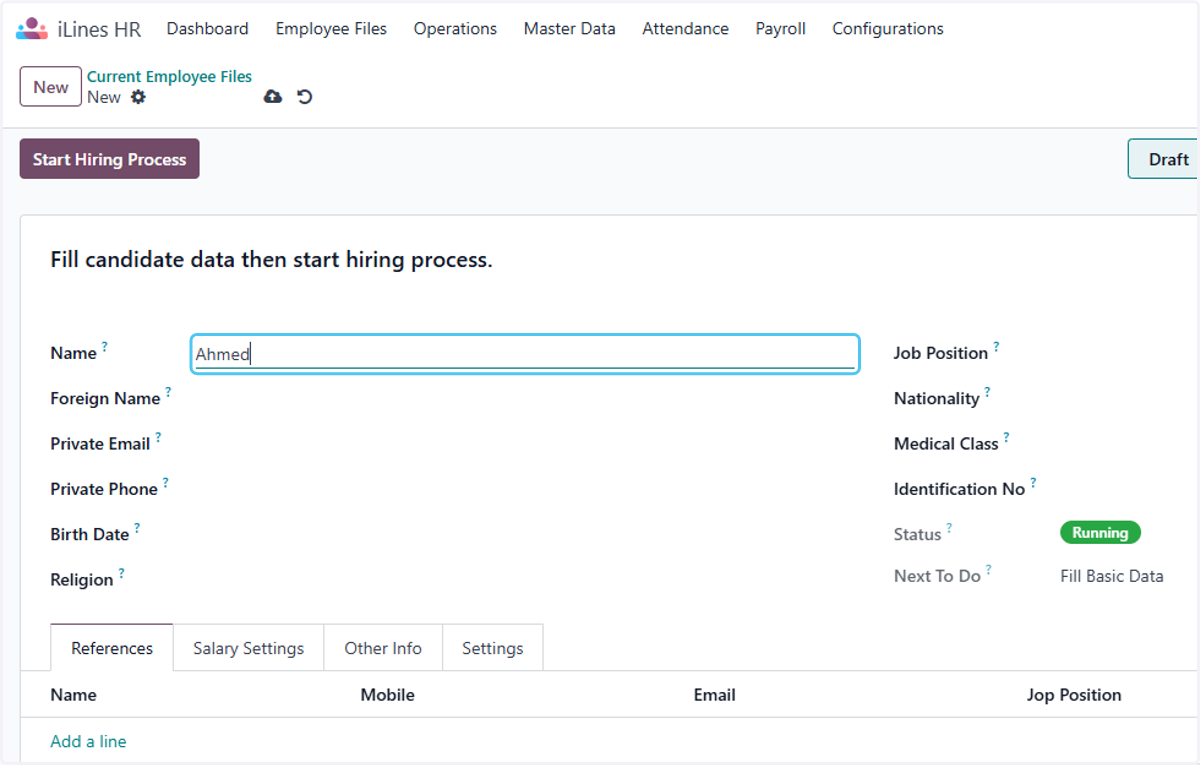Select the Draft status stage
Viewport: 1200px width, 765px height.
pos(1165,159)
